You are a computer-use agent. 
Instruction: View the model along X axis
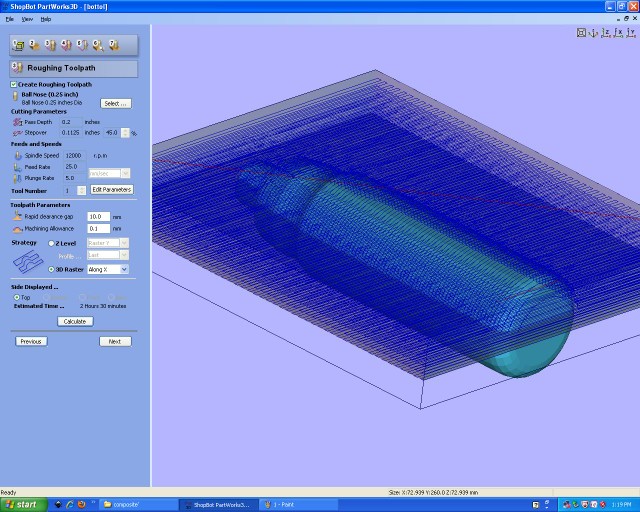tap(618, 33)
